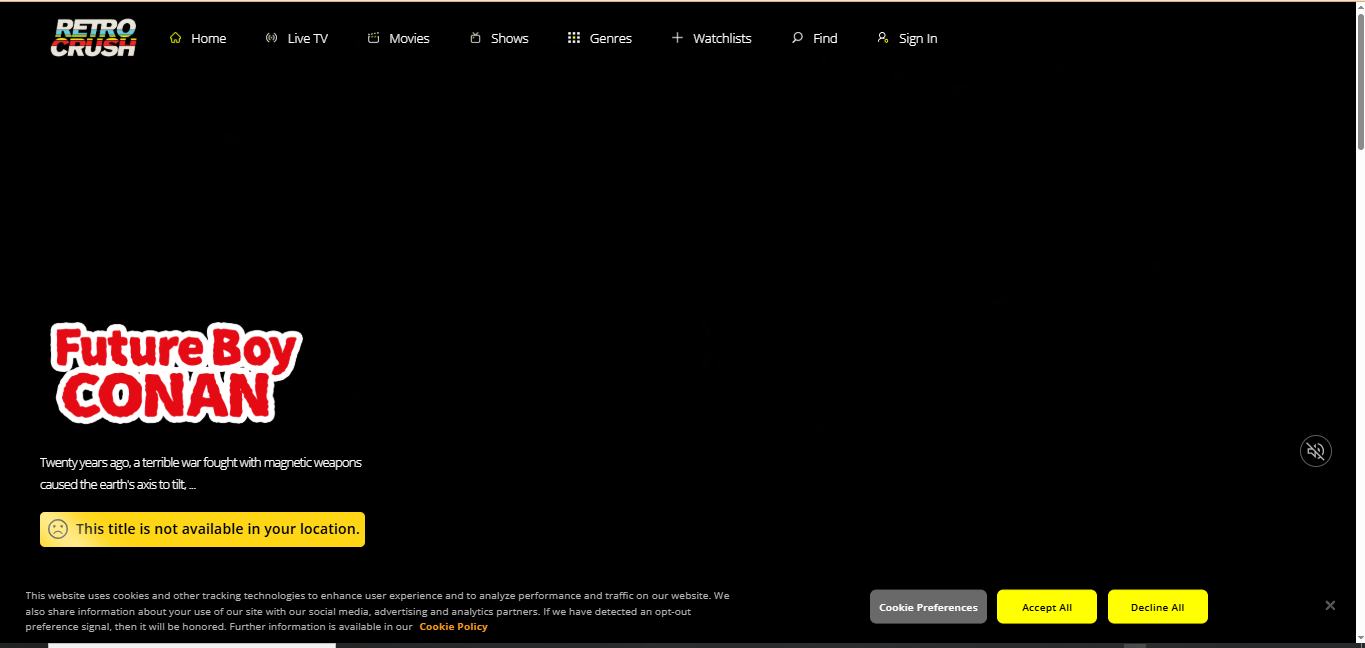Click the grid icon beside Genres
The width and height of the screenshot is (1365, 648).
pos(574,38)
